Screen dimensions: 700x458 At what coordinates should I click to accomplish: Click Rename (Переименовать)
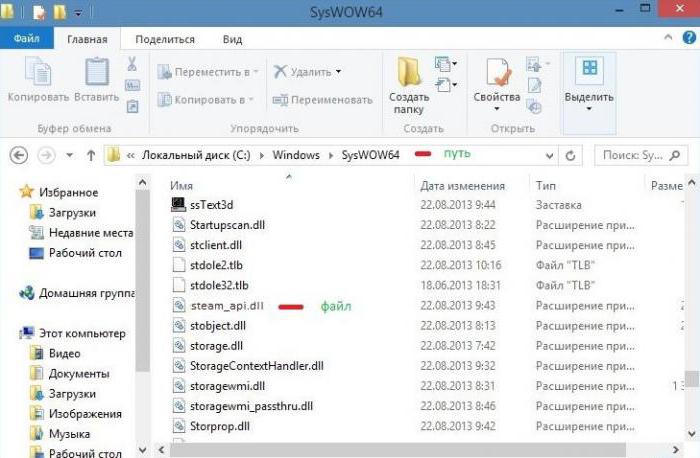322,100
